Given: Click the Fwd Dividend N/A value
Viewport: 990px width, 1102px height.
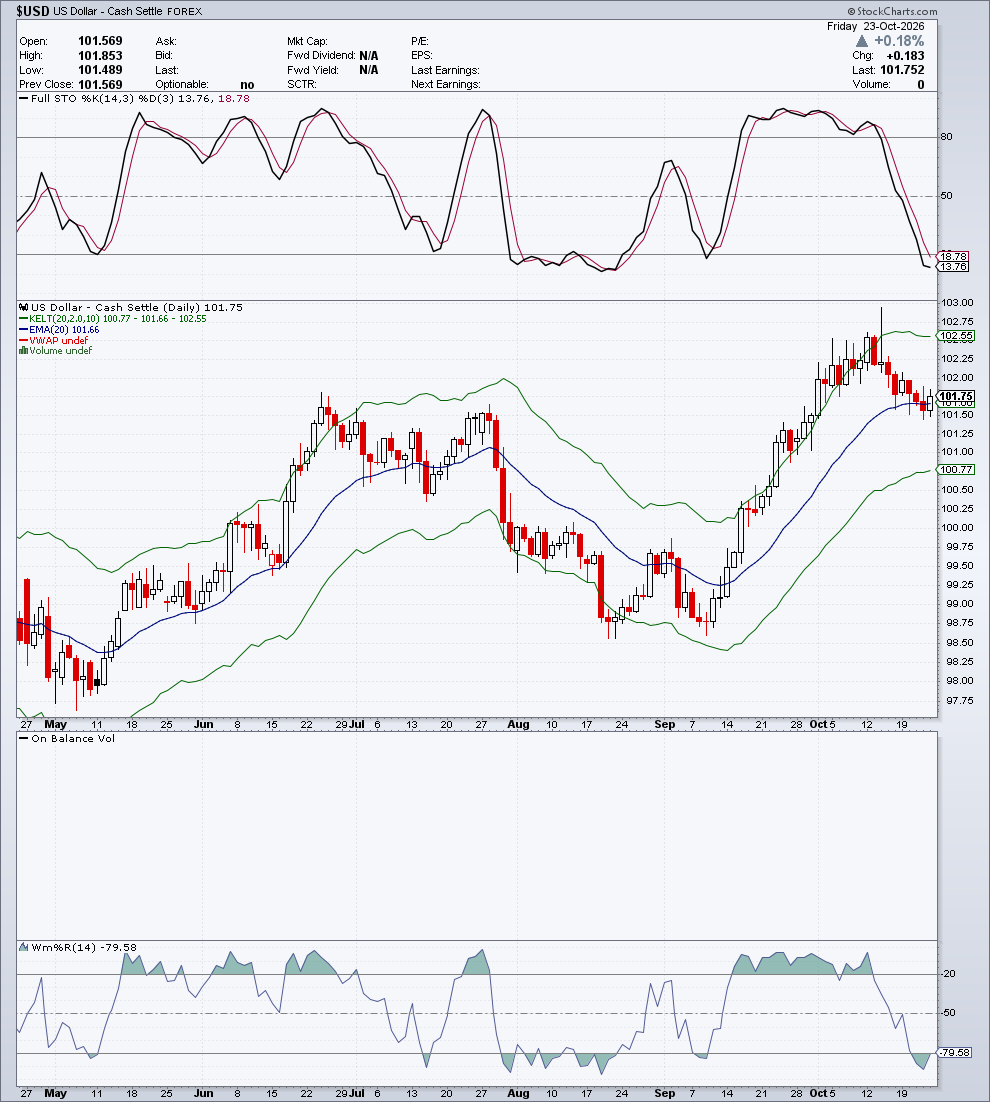Looking at the screenshot, I should [369, 56].
